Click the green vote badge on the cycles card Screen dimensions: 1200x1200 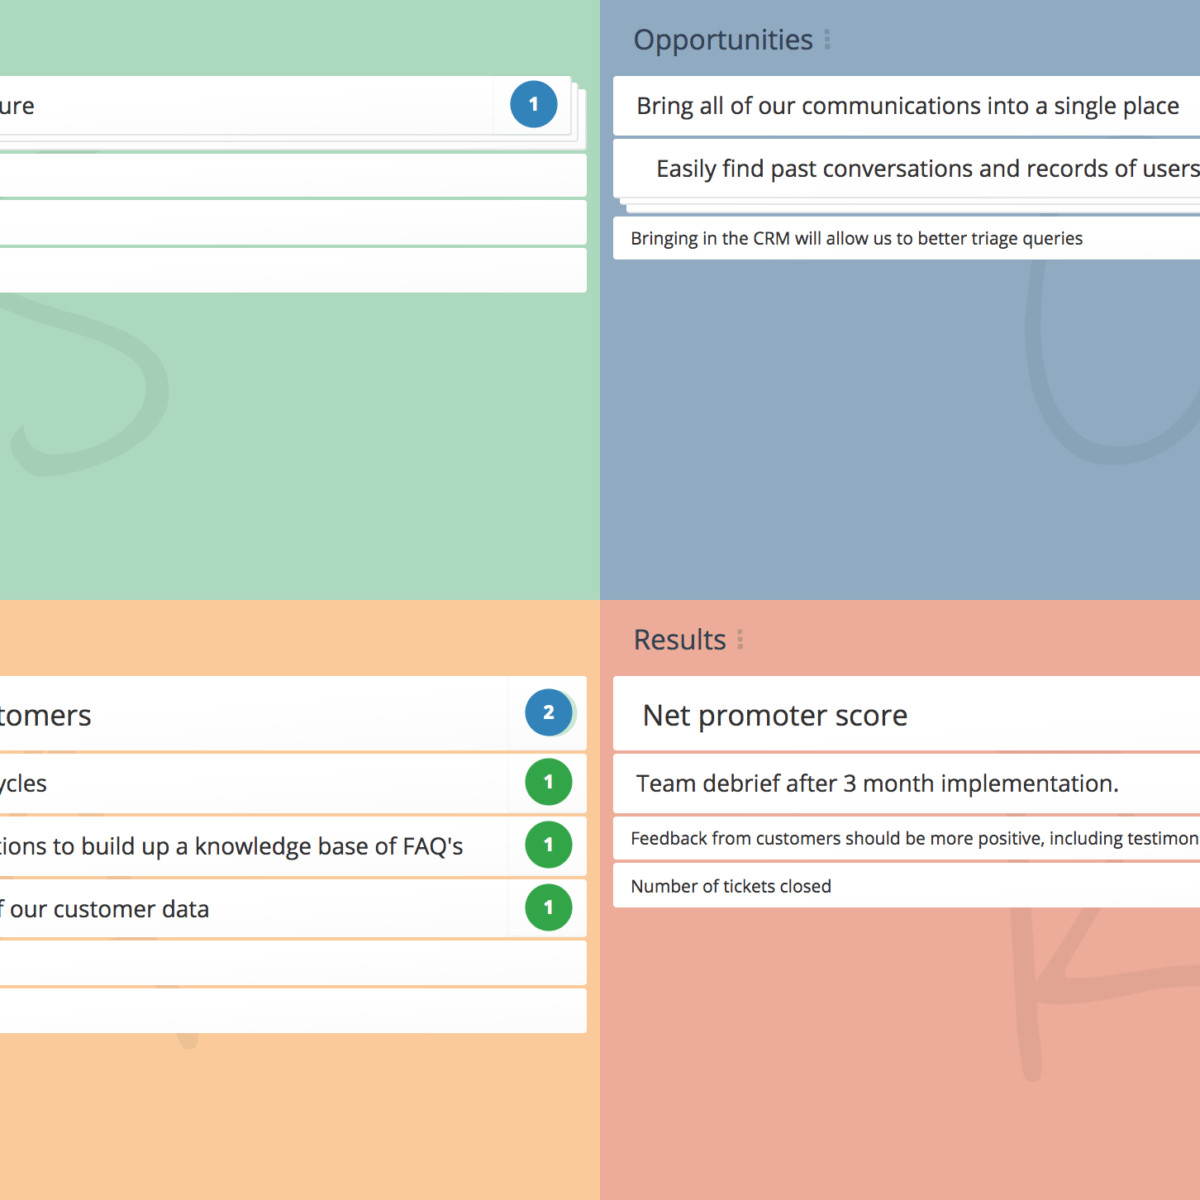pos(547,783)
